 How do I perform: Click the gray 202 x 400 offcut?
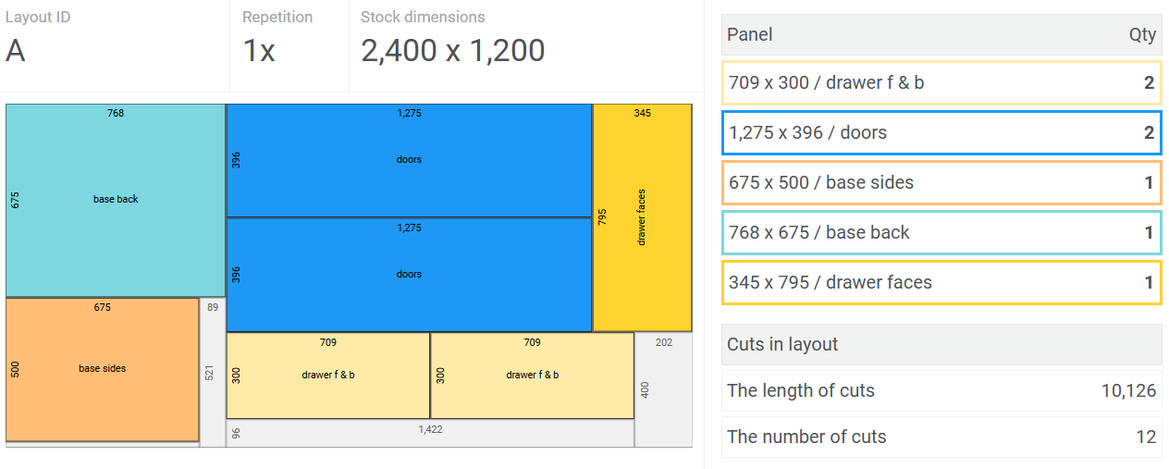(664, 389)
